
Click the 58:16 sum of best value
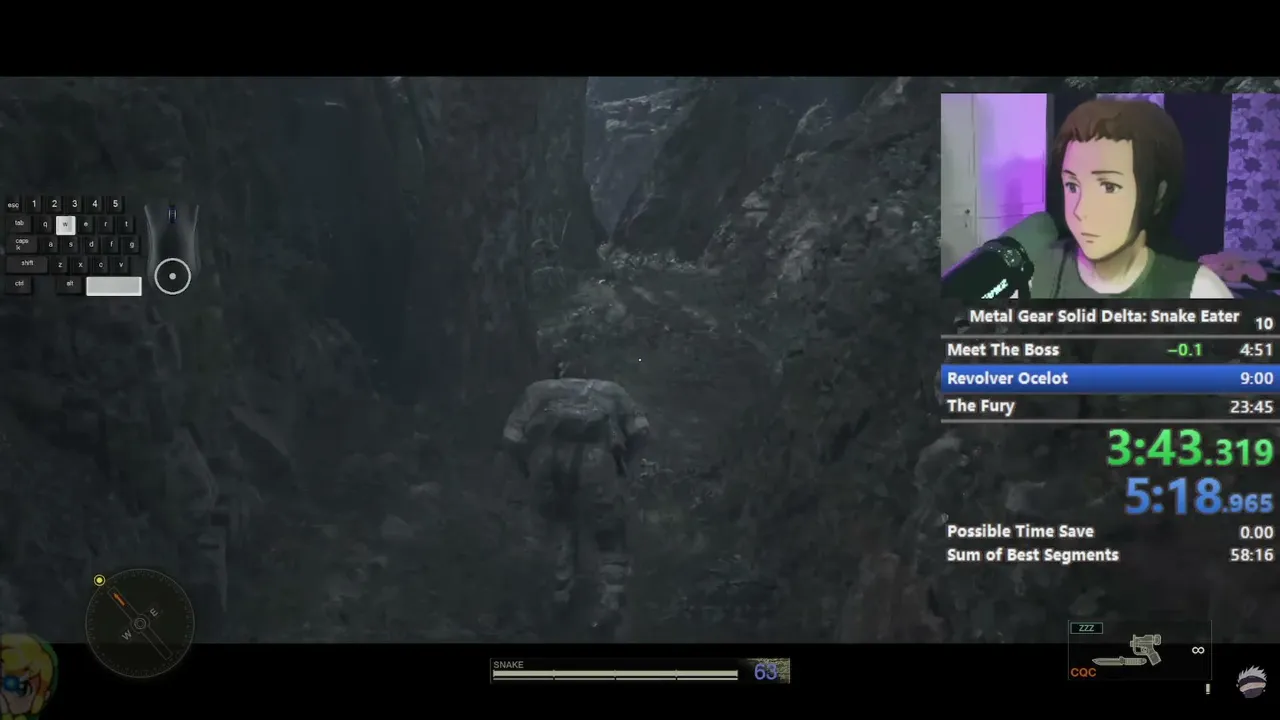coord(1252,555)
